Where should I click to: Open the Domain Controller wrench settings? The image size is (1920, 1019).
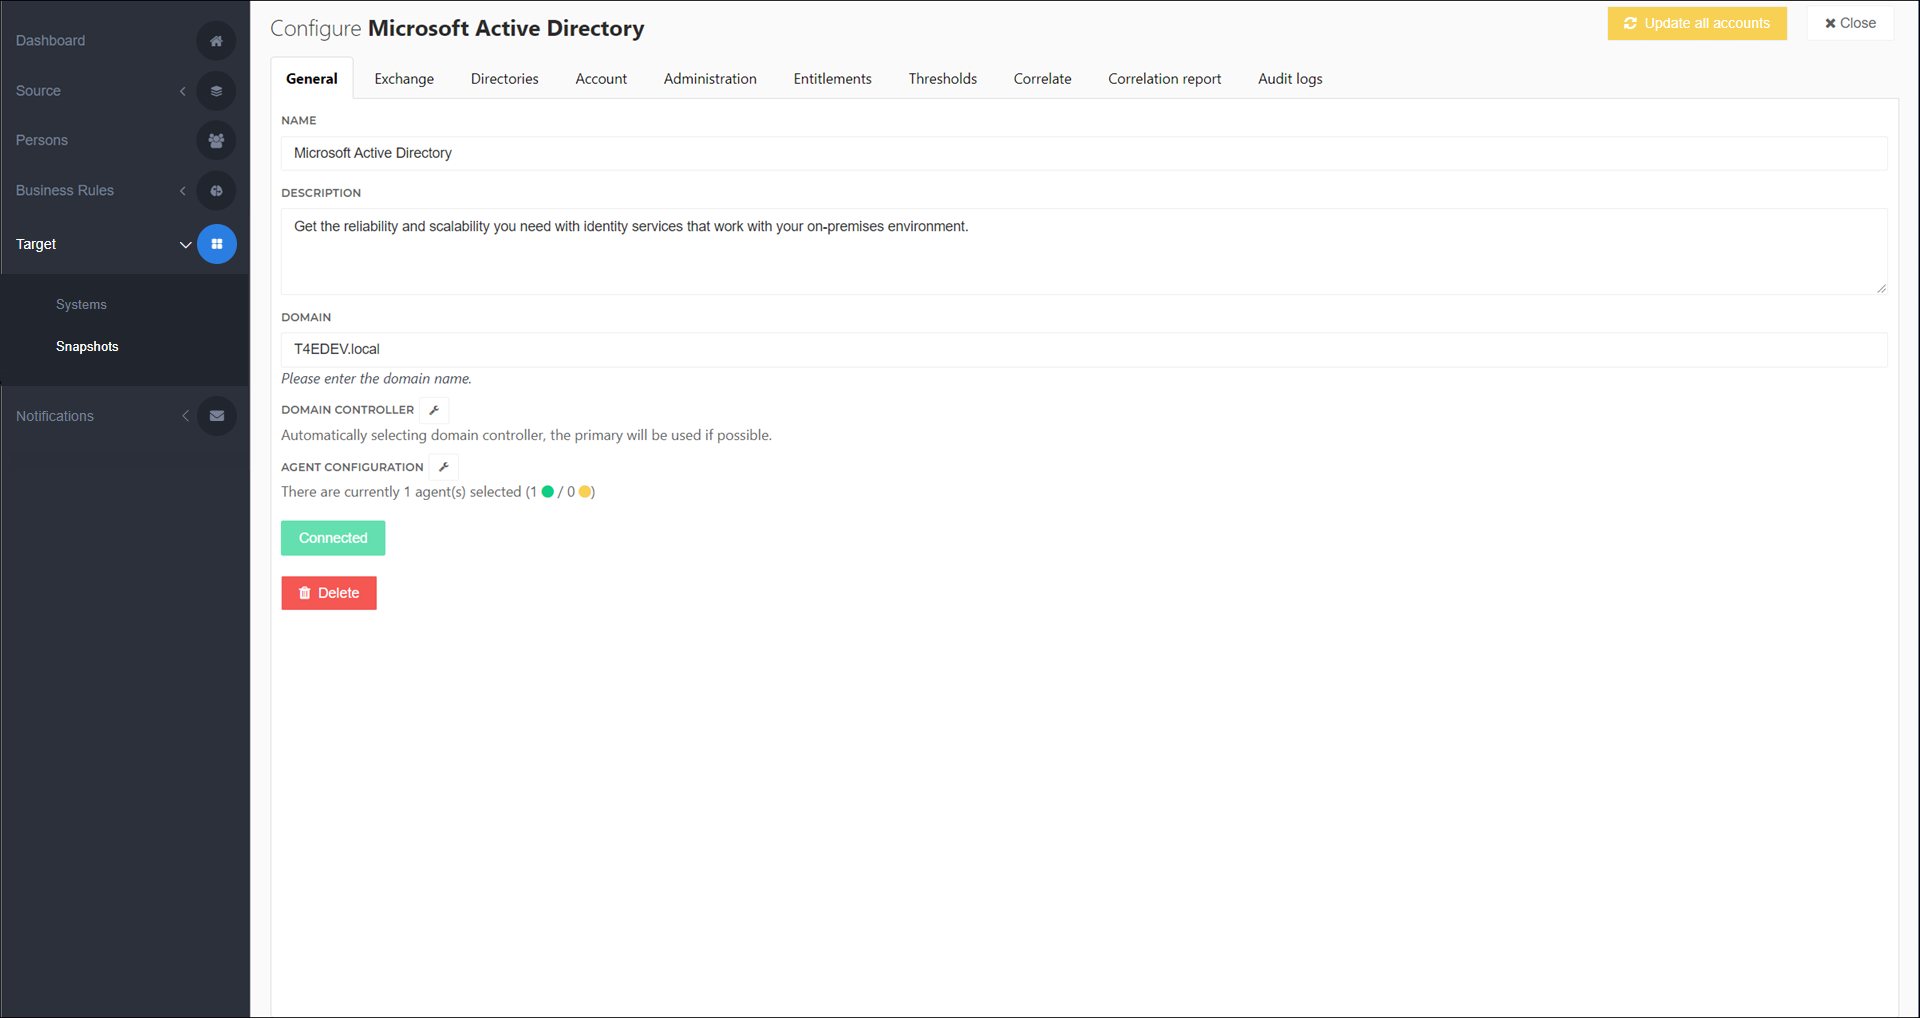(x=434, y=410)
